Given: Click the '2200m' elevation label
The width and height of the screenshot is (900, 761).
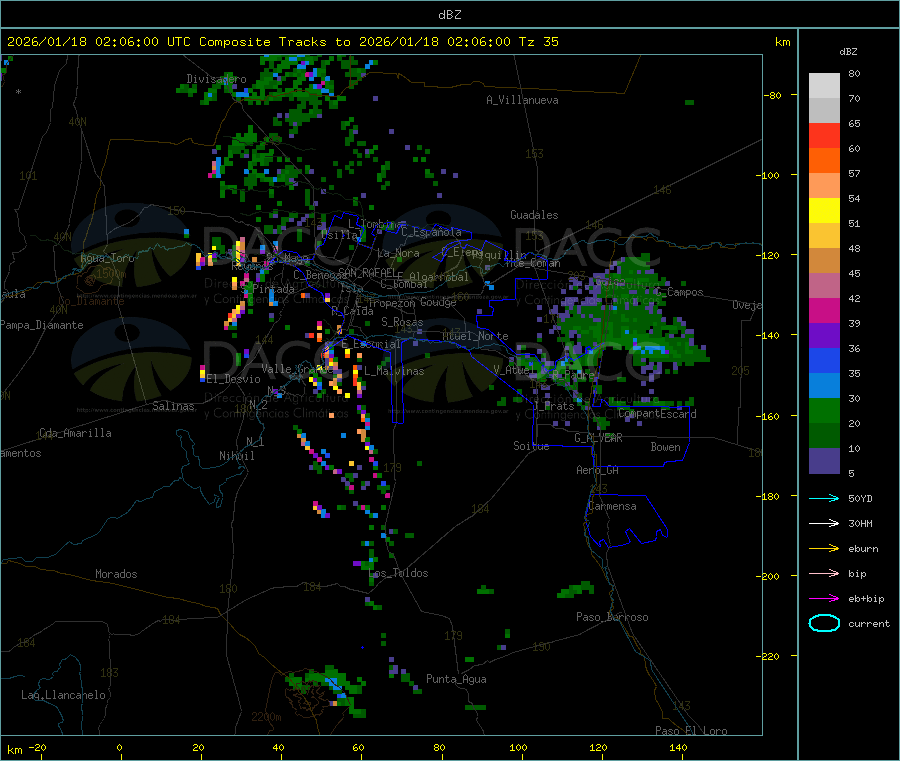Looking at the screenshot, I should pyautogui.click(x=266, y=717).
